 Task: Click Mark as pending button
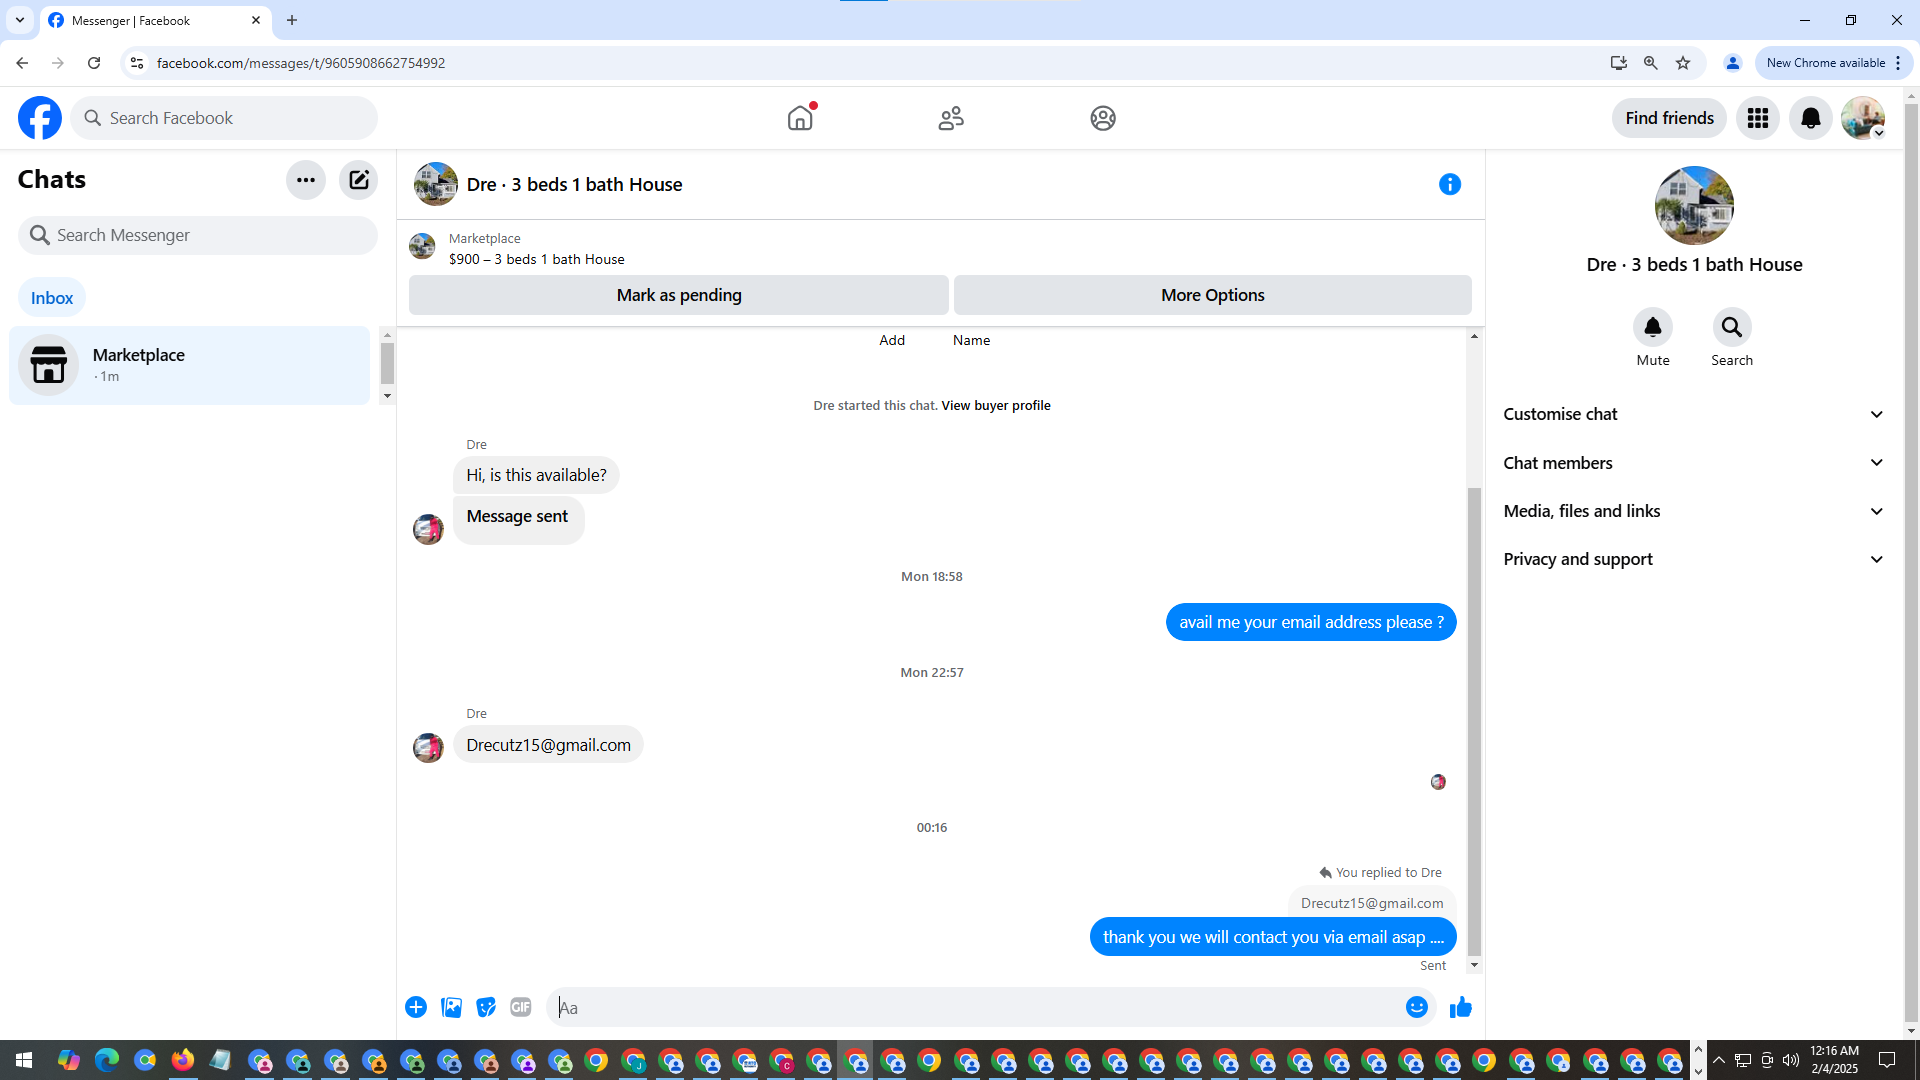click(679, 295)
